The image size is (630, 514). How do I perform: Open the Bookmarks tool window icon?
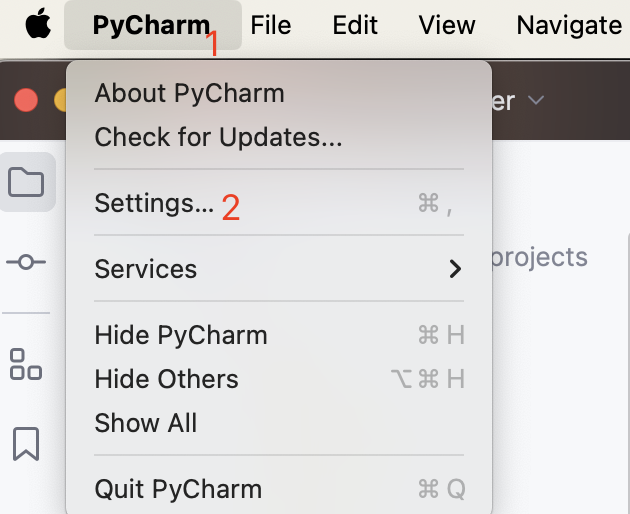tap(26, 444)
